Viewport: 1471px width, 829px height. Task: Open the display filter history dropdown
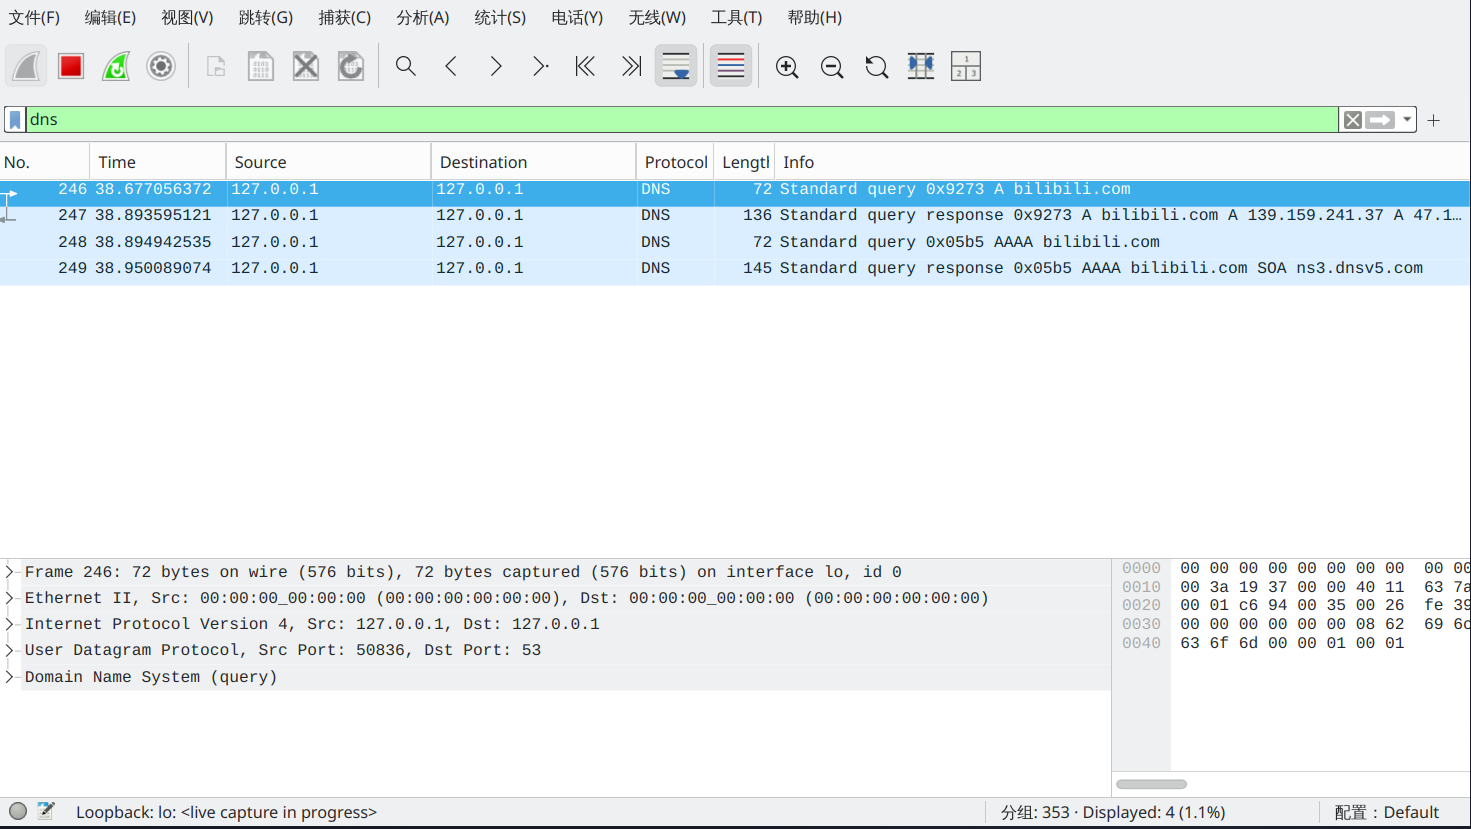[x=1407, y=120]
